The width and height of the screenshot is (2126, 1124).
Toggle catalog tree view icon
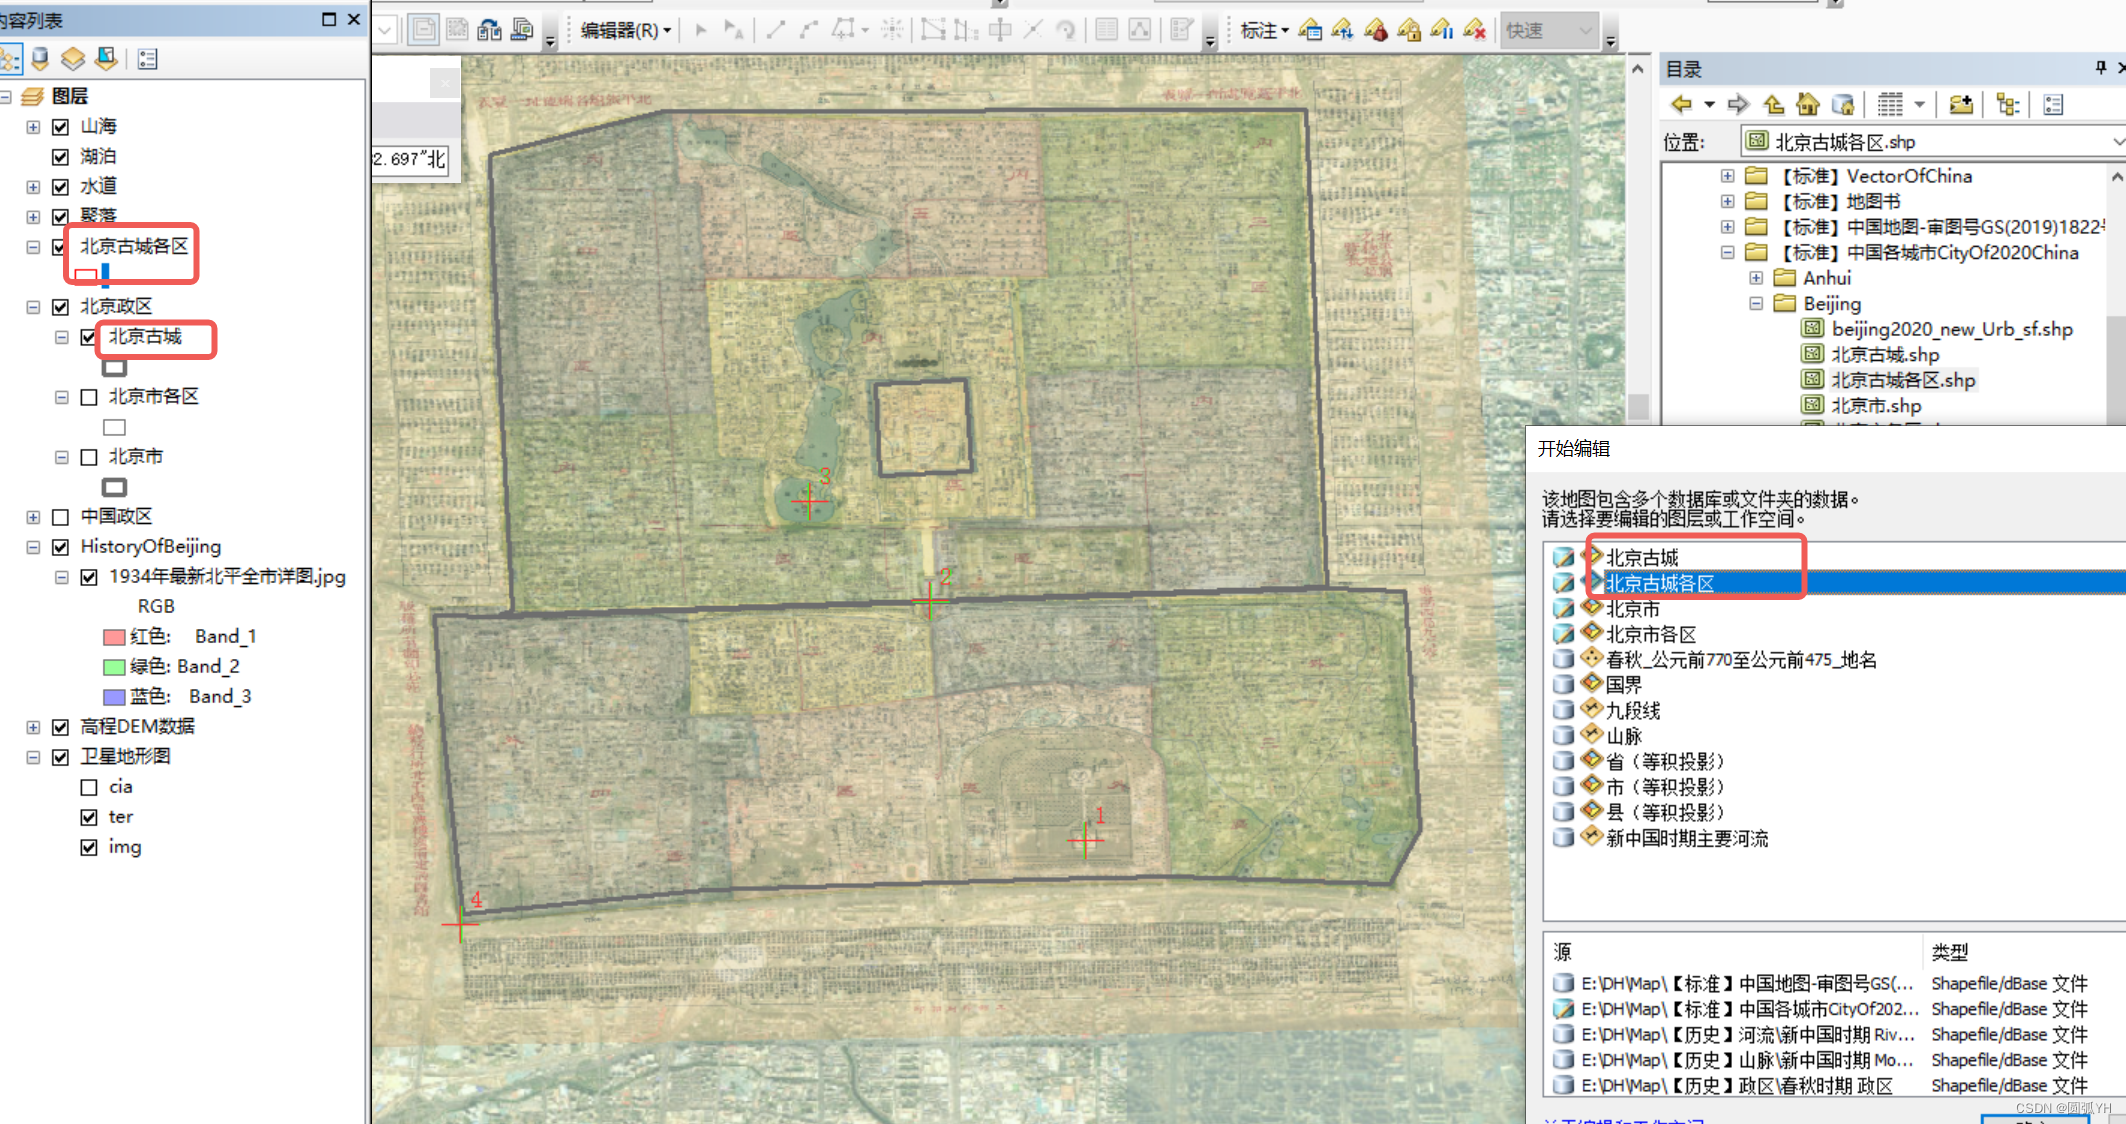click(2007, 105)
